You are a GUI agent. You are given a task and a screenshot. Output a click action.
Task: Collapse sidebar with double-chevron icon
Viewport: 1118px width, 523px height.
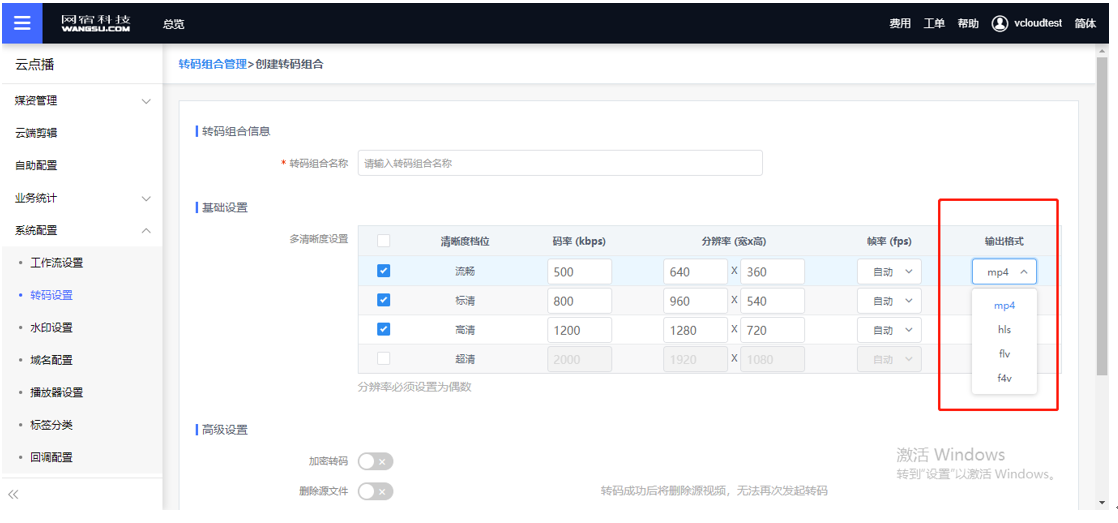[x=14, y=494]
